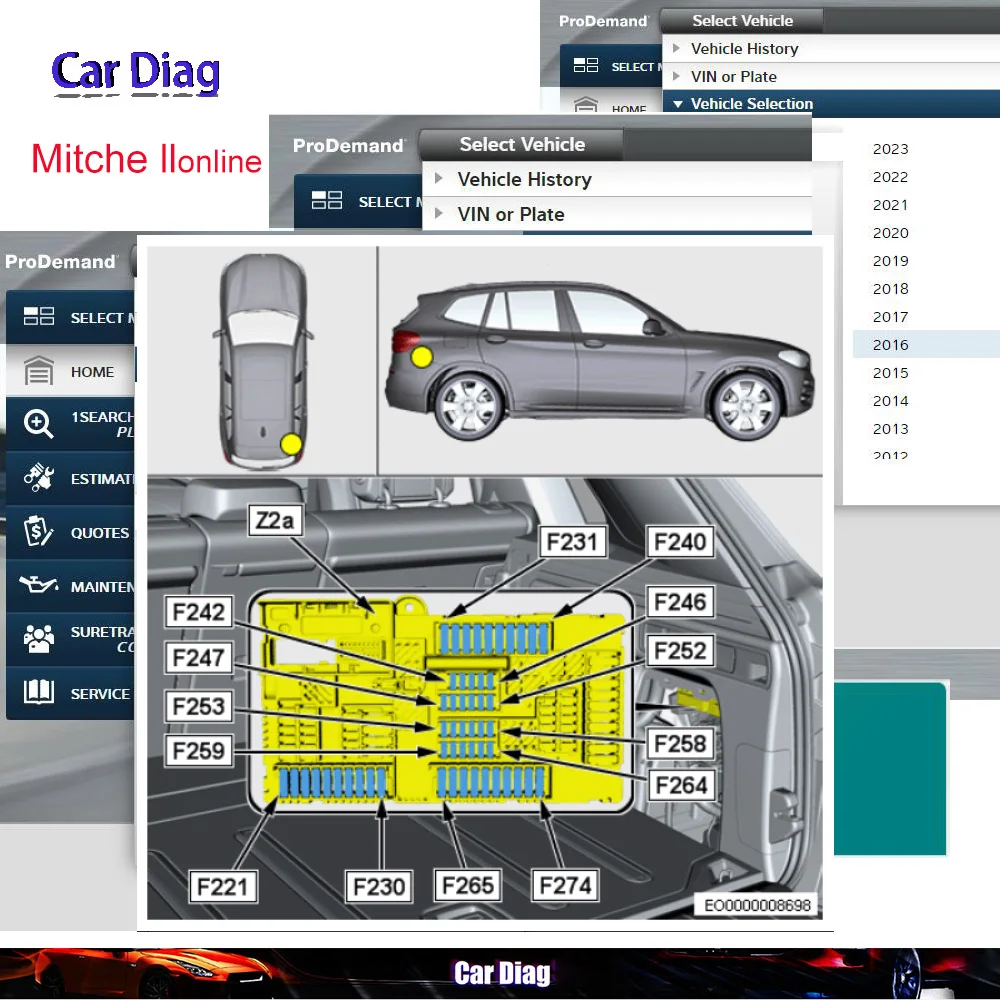Choose model year 2014

point(890,401)
